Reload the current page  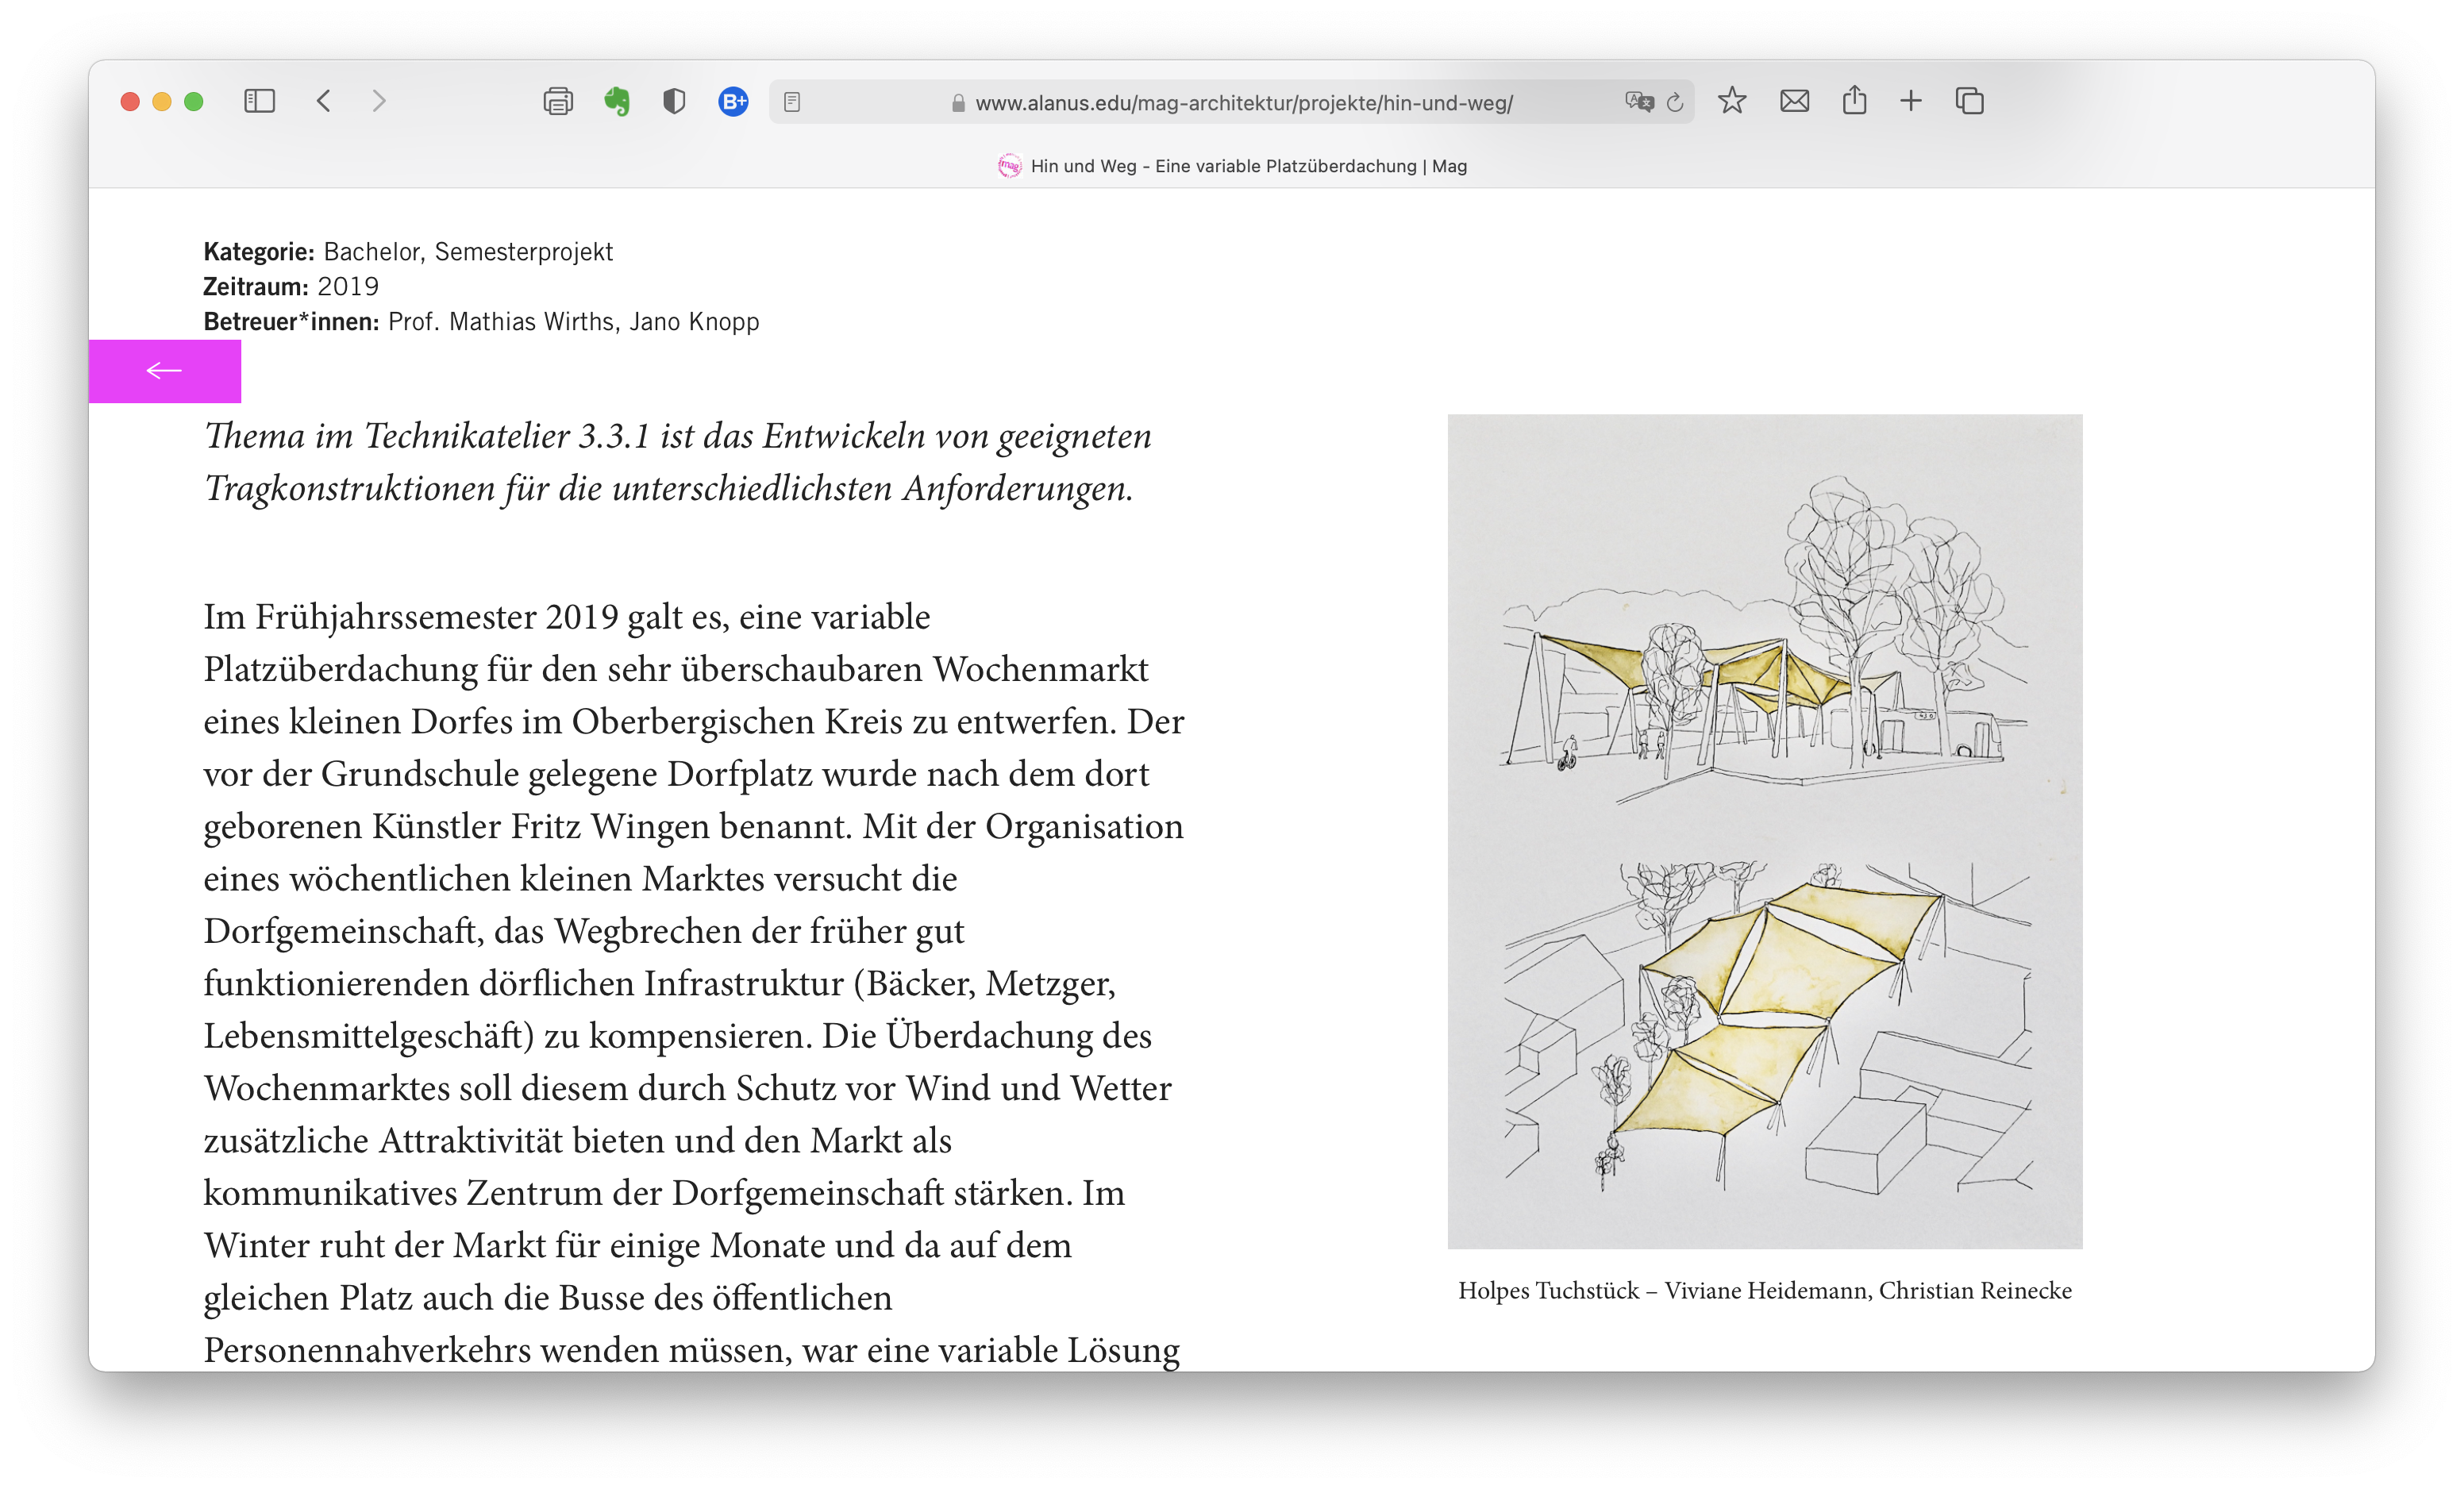(x=1675, y=102)
